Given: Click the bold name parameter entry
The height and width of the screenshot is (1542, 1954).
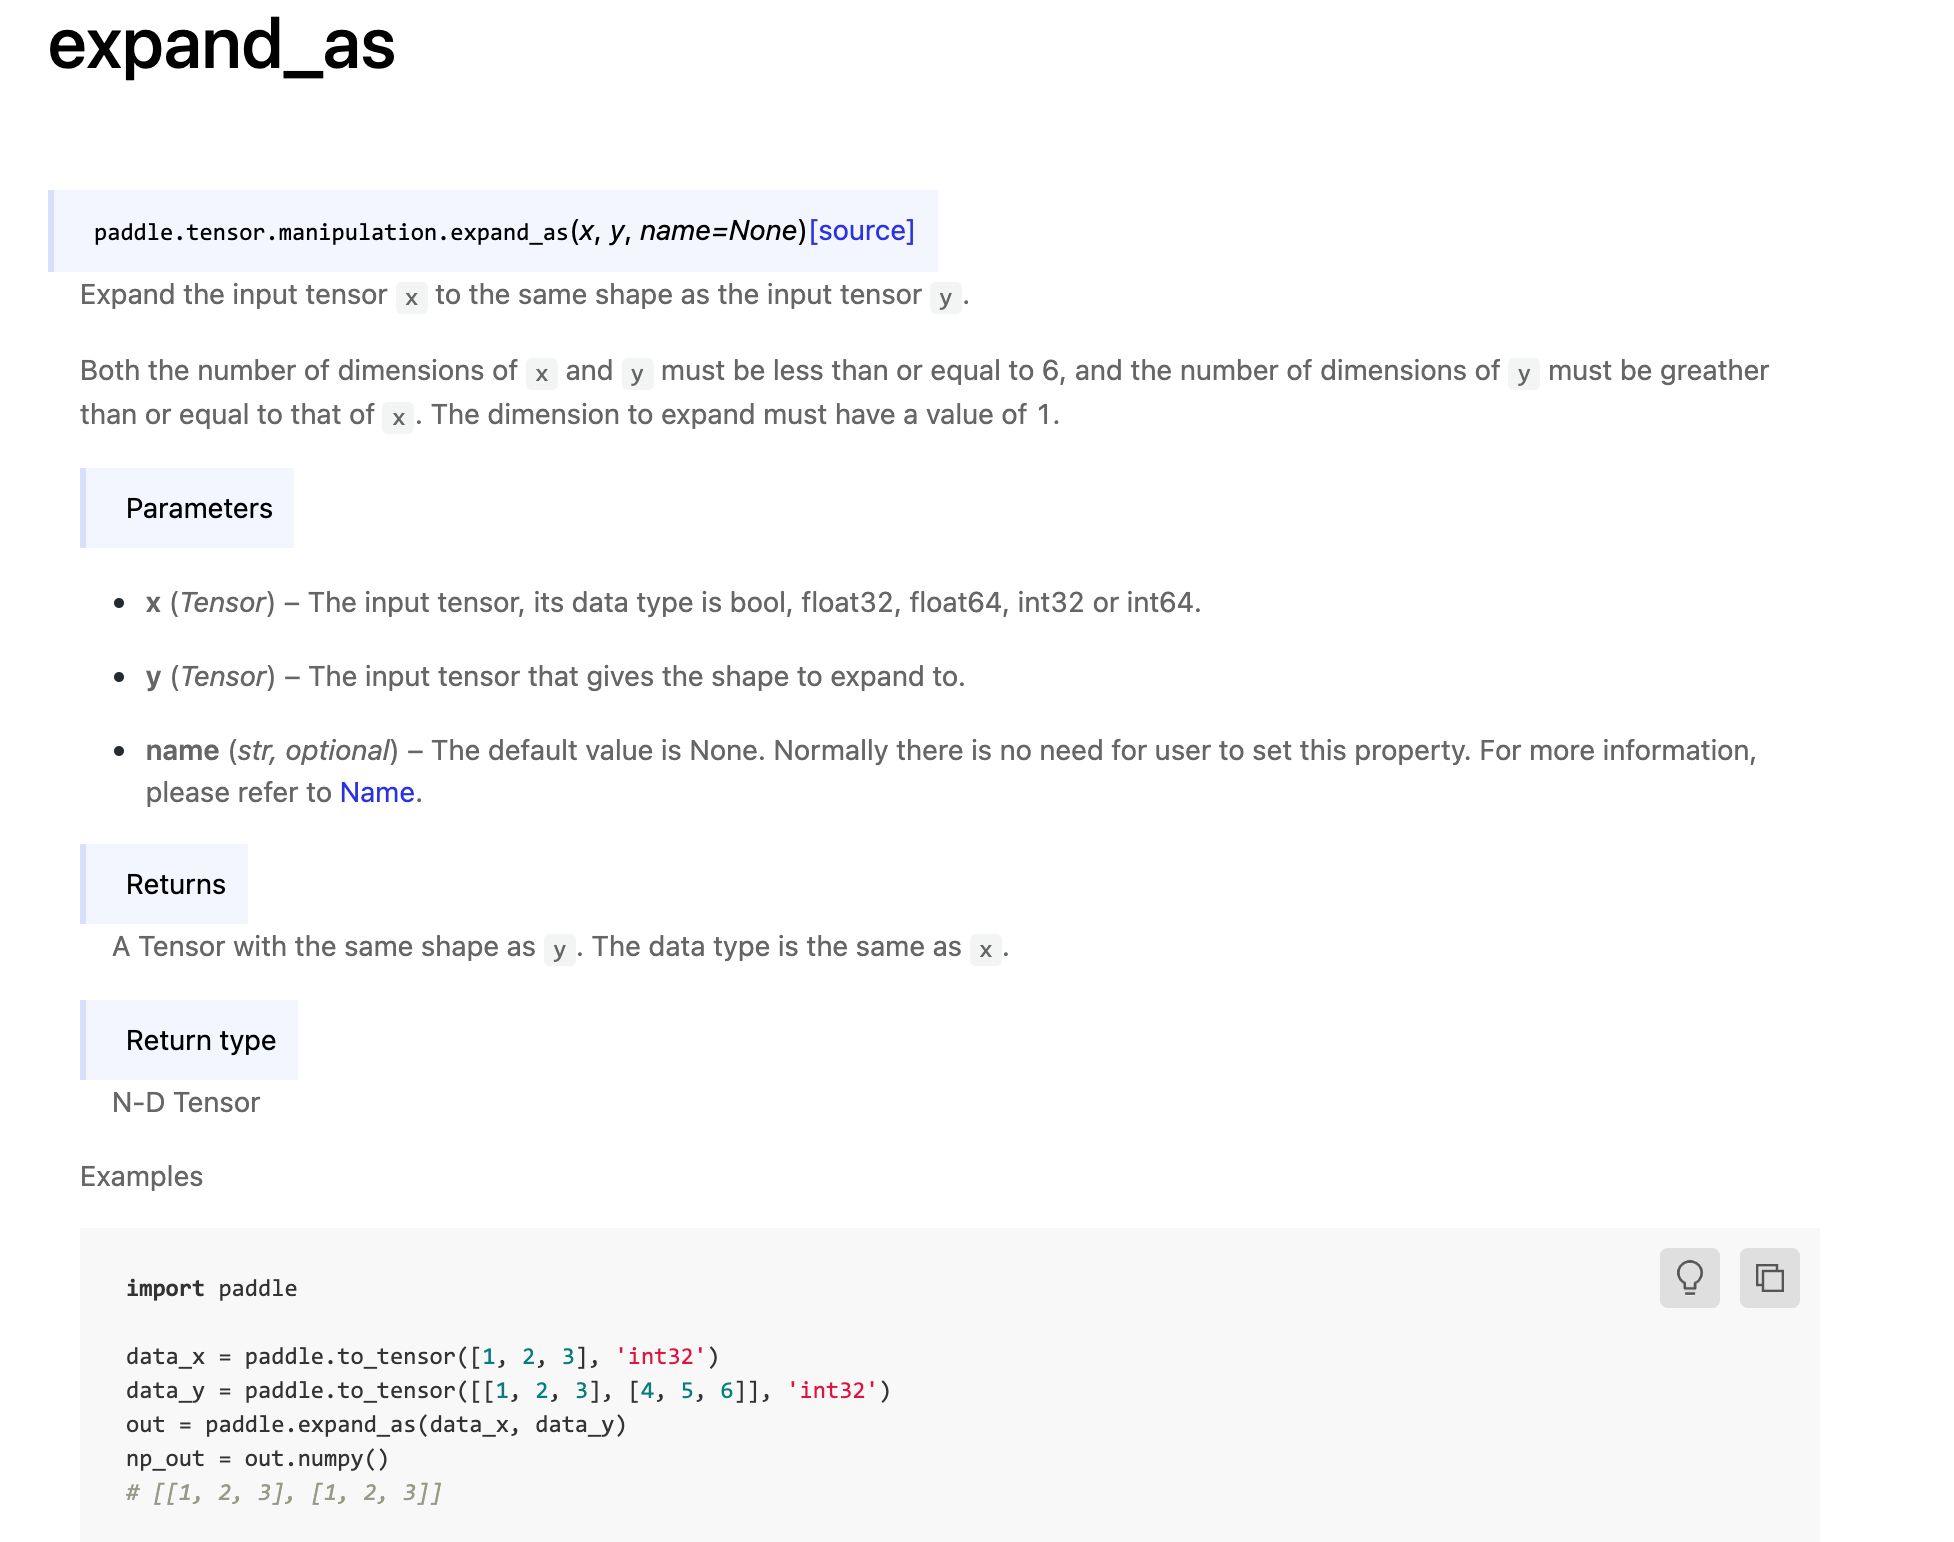Looking at the screenshot, I should (x=182, y=751).
